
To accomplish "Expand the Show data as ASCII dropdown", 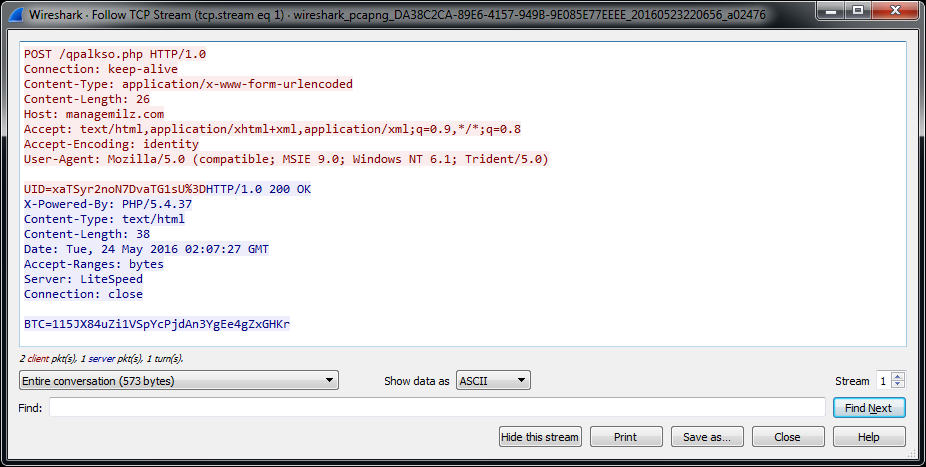I will pyautogui.click(x=493, y=380).
